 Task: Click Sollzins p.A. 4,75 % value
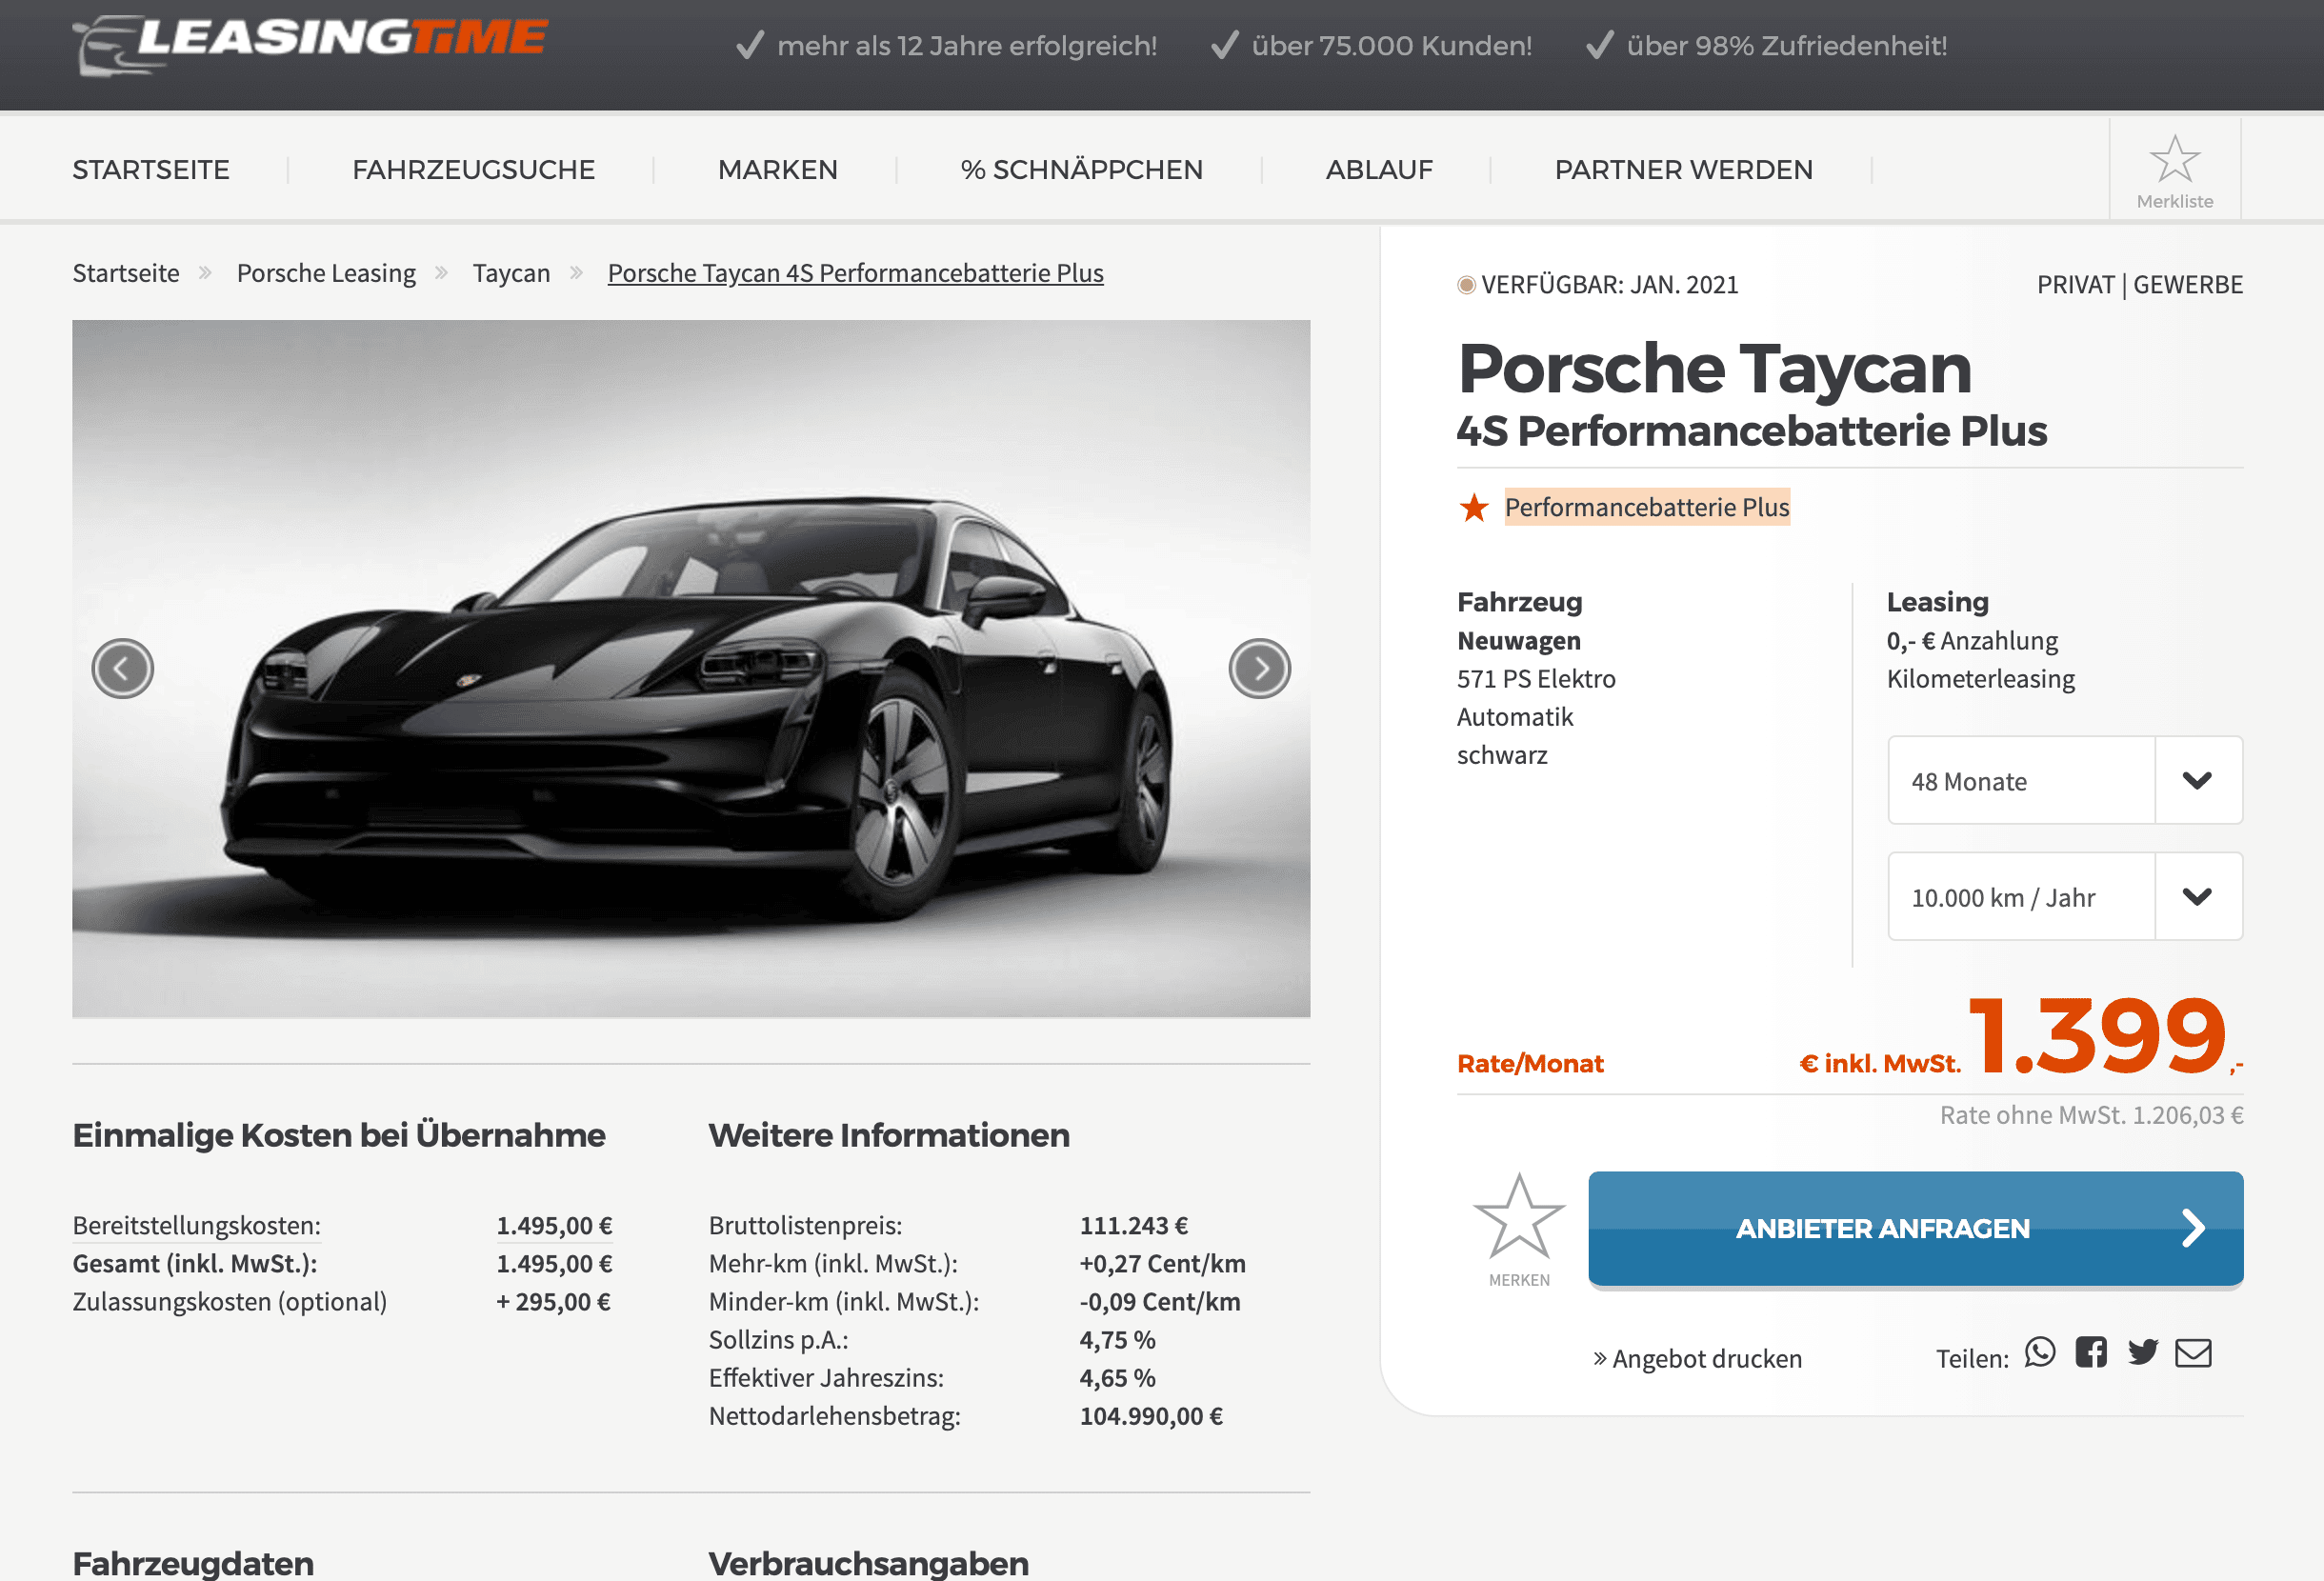tap(1117, 1340)
